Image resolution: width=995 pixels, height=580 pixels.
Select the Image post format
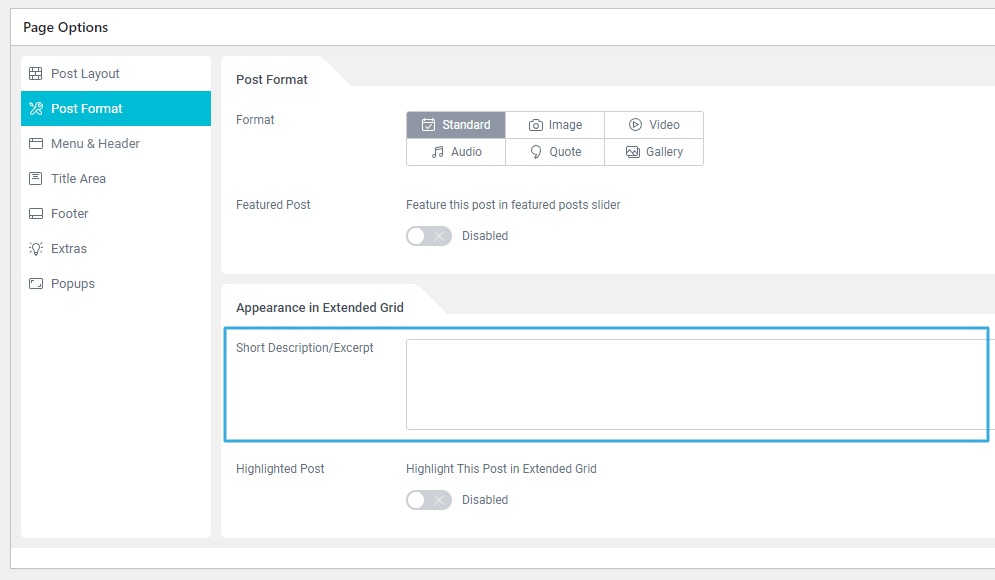[x=555, y=124]
